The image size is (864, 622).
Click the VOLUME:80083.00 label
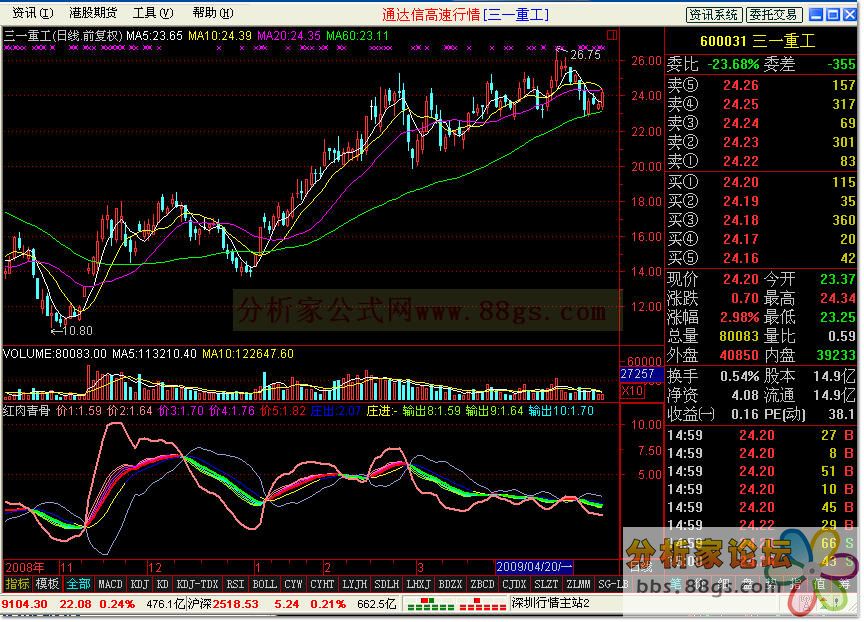[55, 354]
